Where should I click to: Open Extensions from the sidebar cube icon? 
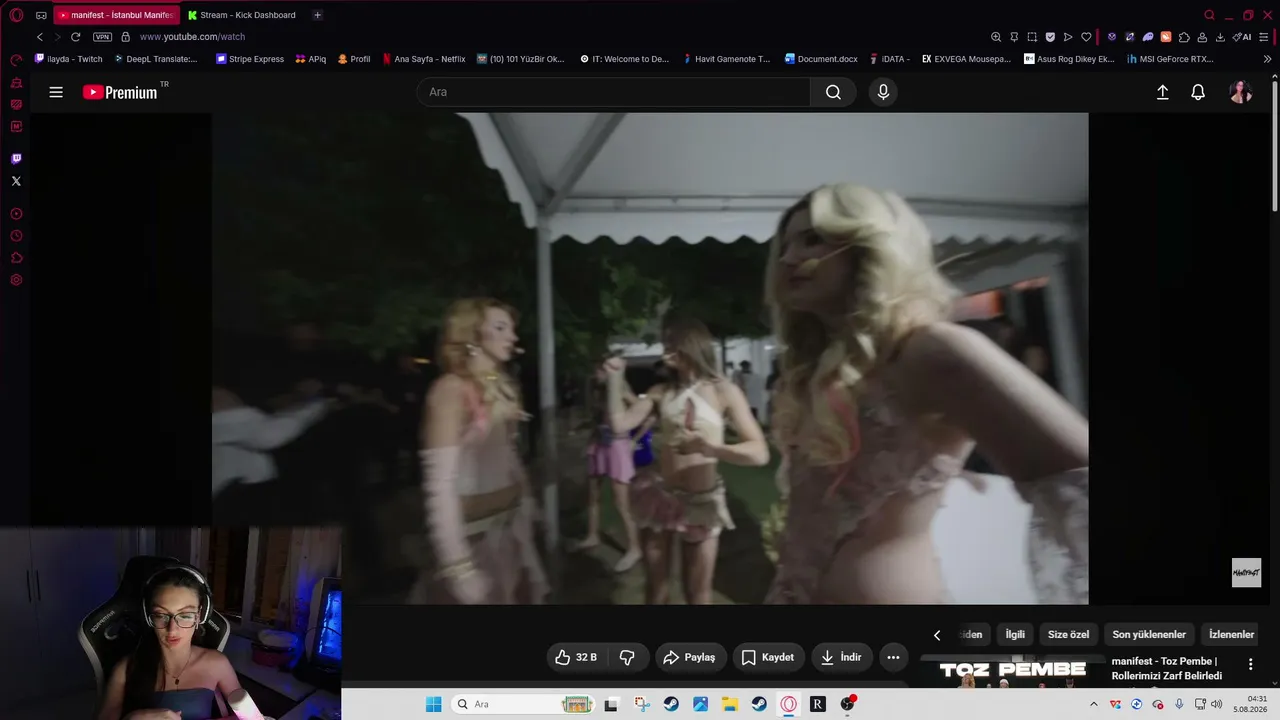pos(16,258)
